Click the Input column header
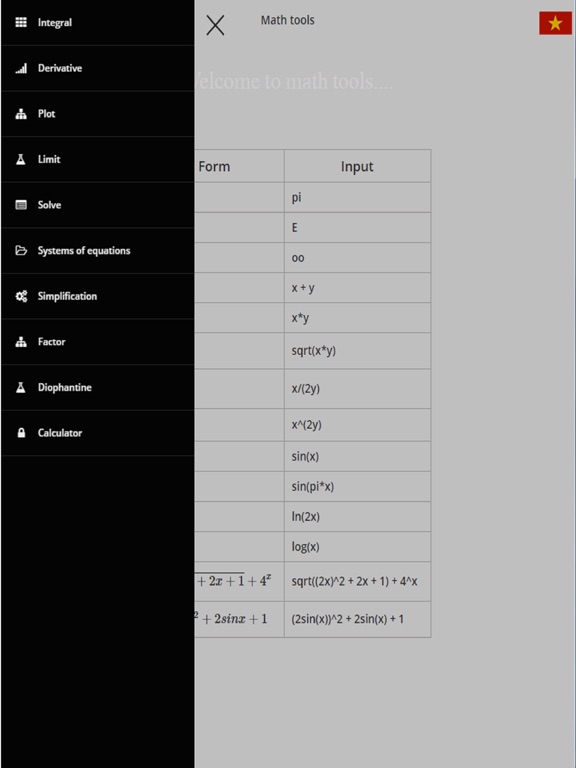This screenshot has height=768, width=576. click(x=357, y=167)
